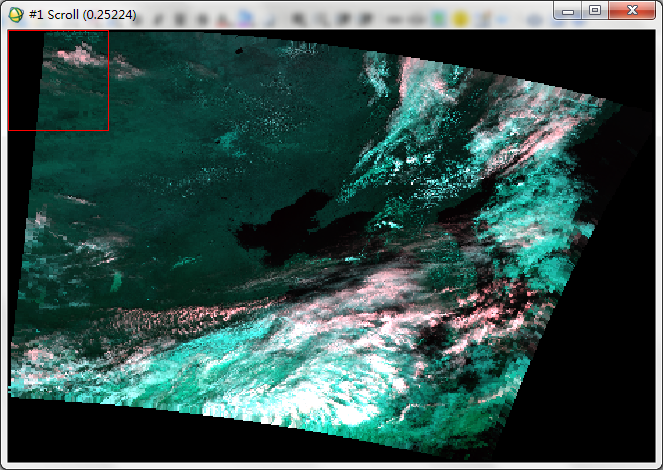
Task: Close the #1 Scroll window
Action: click(630, 10)
